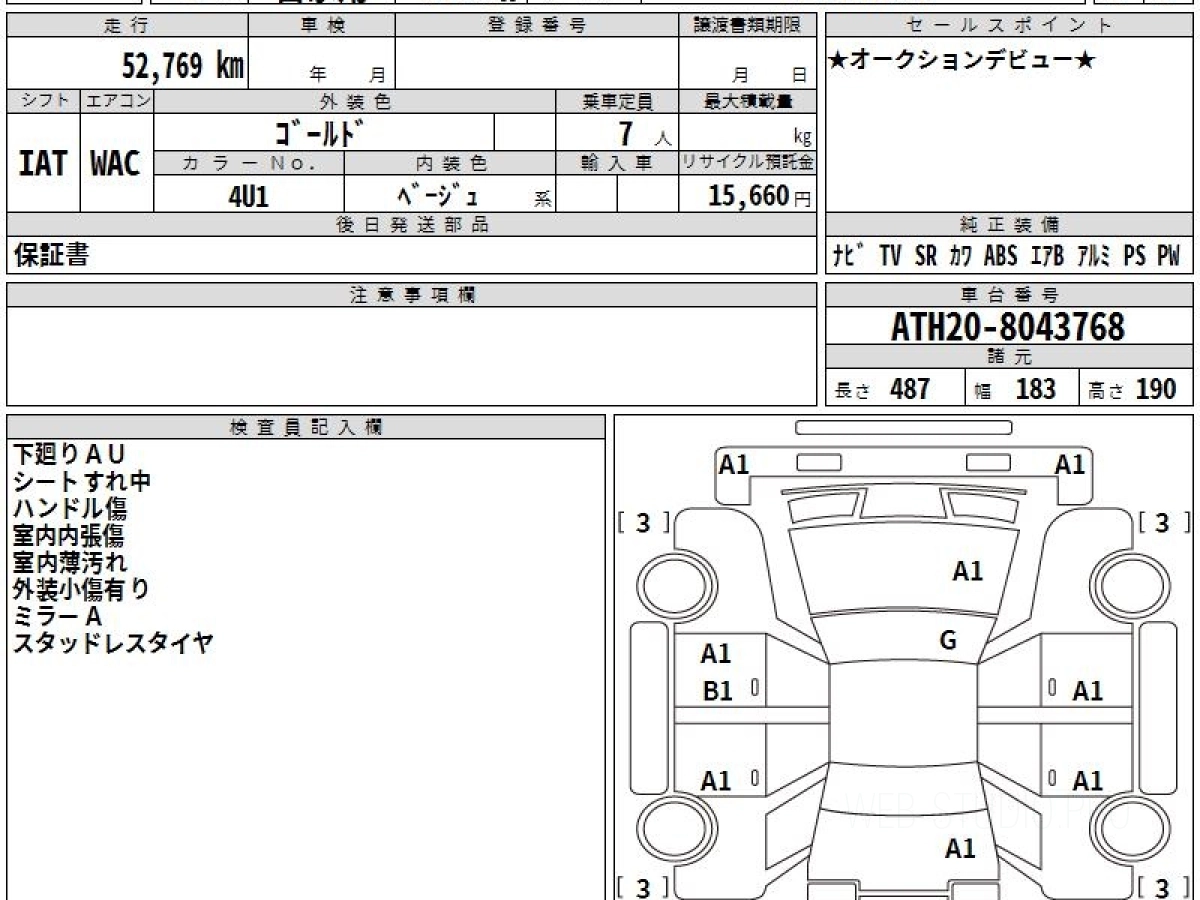This screenshot has height=900, width=1200.
Task: Click the 輸入車 header cell
Action: 617,162
